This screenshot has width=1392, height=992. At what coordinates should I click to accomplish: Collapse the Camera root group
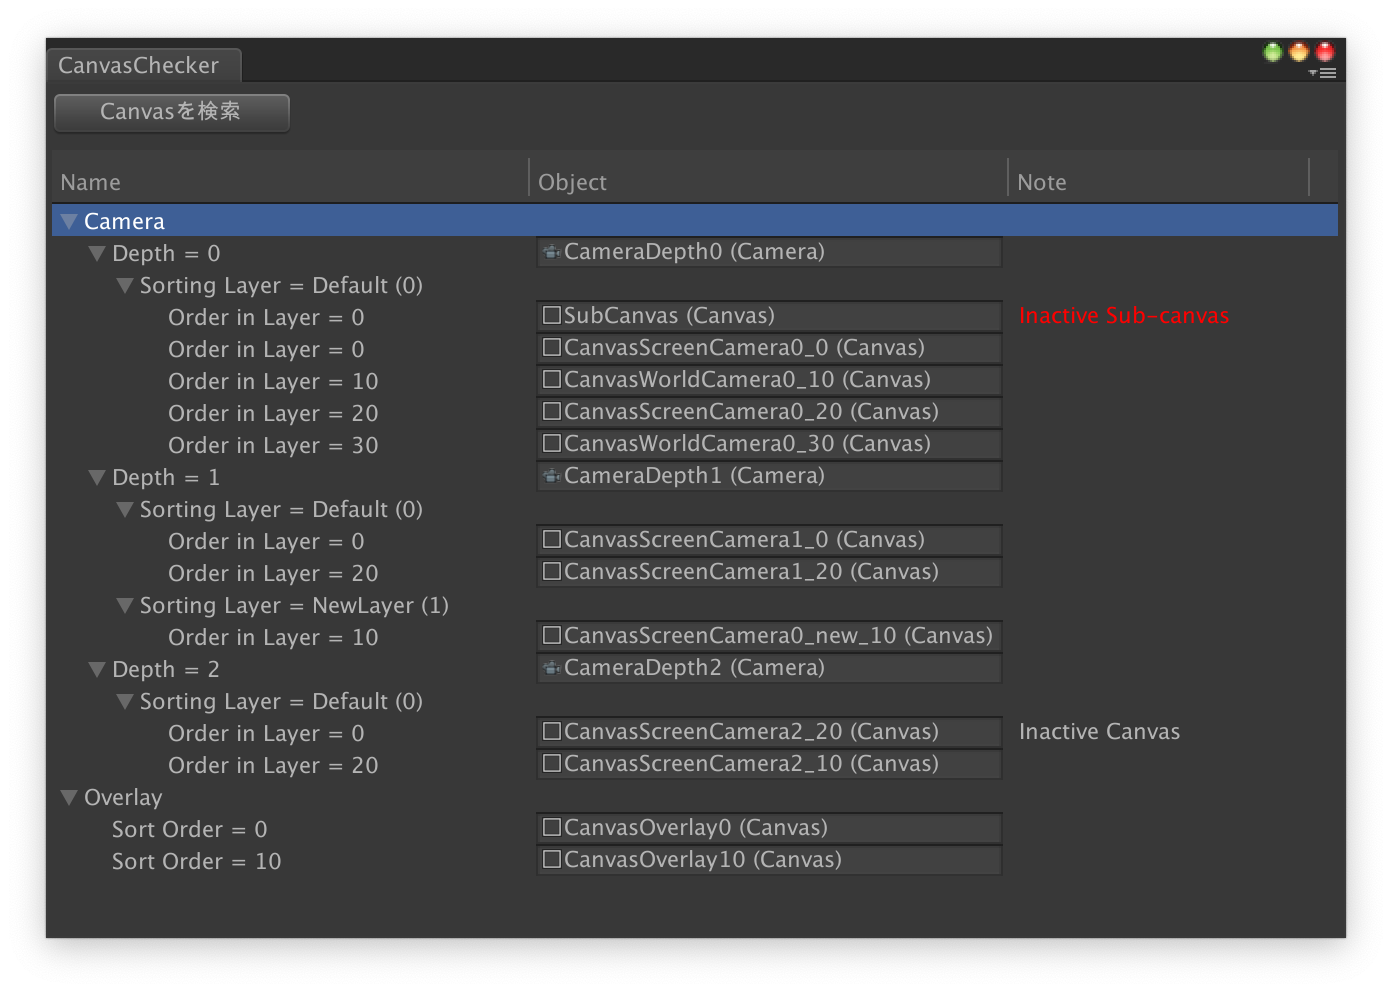coord(69,221)
